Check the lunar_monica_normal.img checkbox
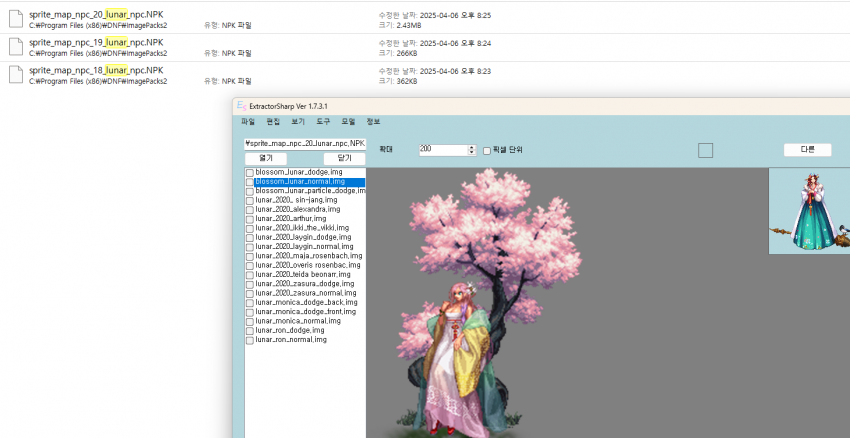Image resolution: width=850 pixels, height=438 pixels. point(250,321)
